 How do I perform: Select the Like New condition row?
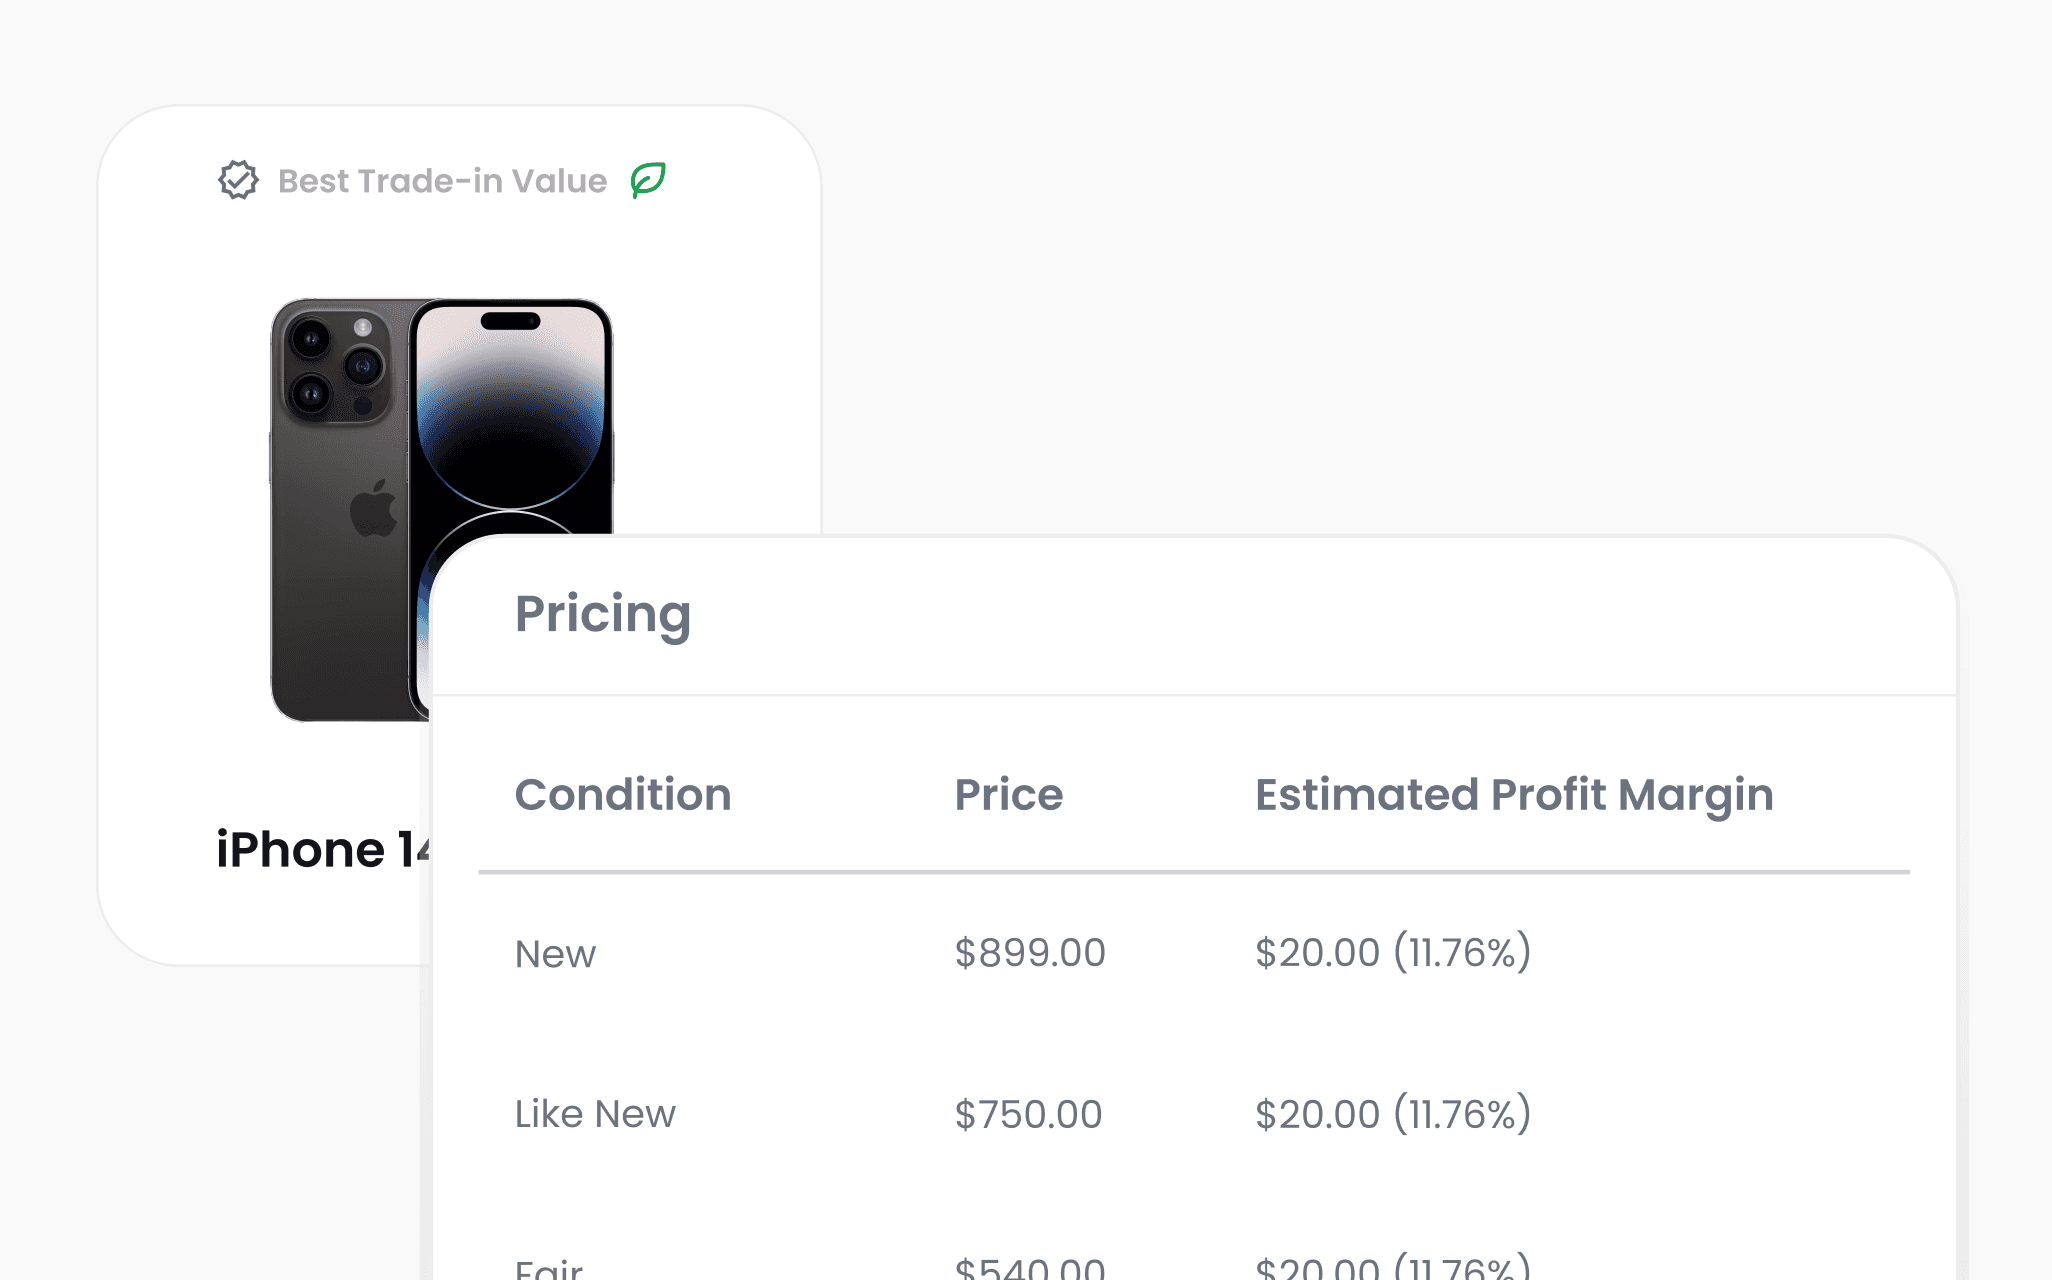1194,1114
